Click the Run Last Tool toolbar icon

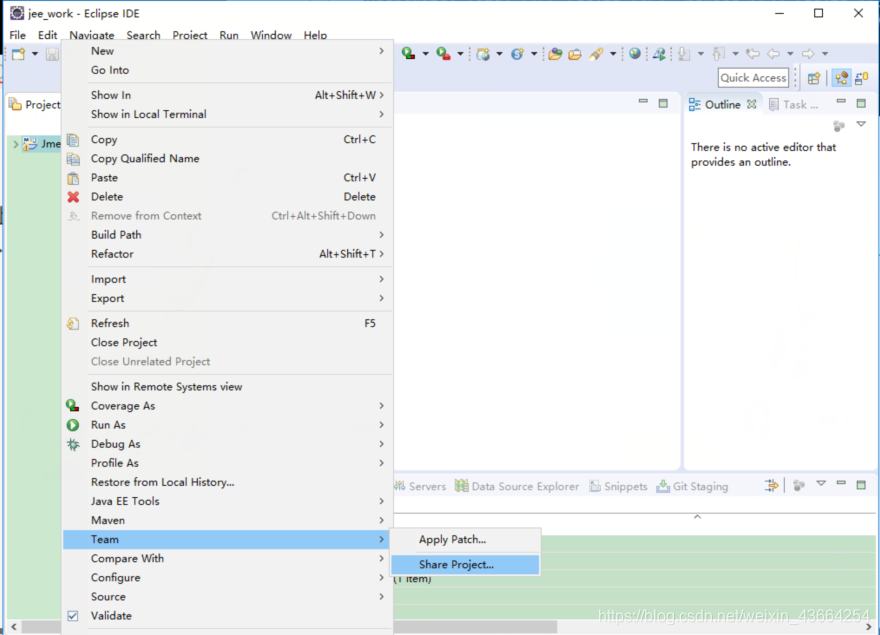443,54
